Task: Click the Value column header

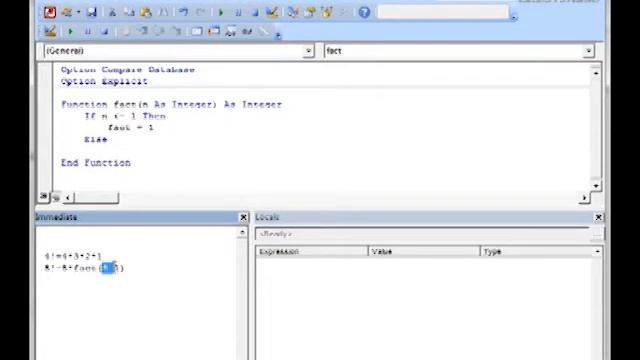Action: (x=424, y=251)
